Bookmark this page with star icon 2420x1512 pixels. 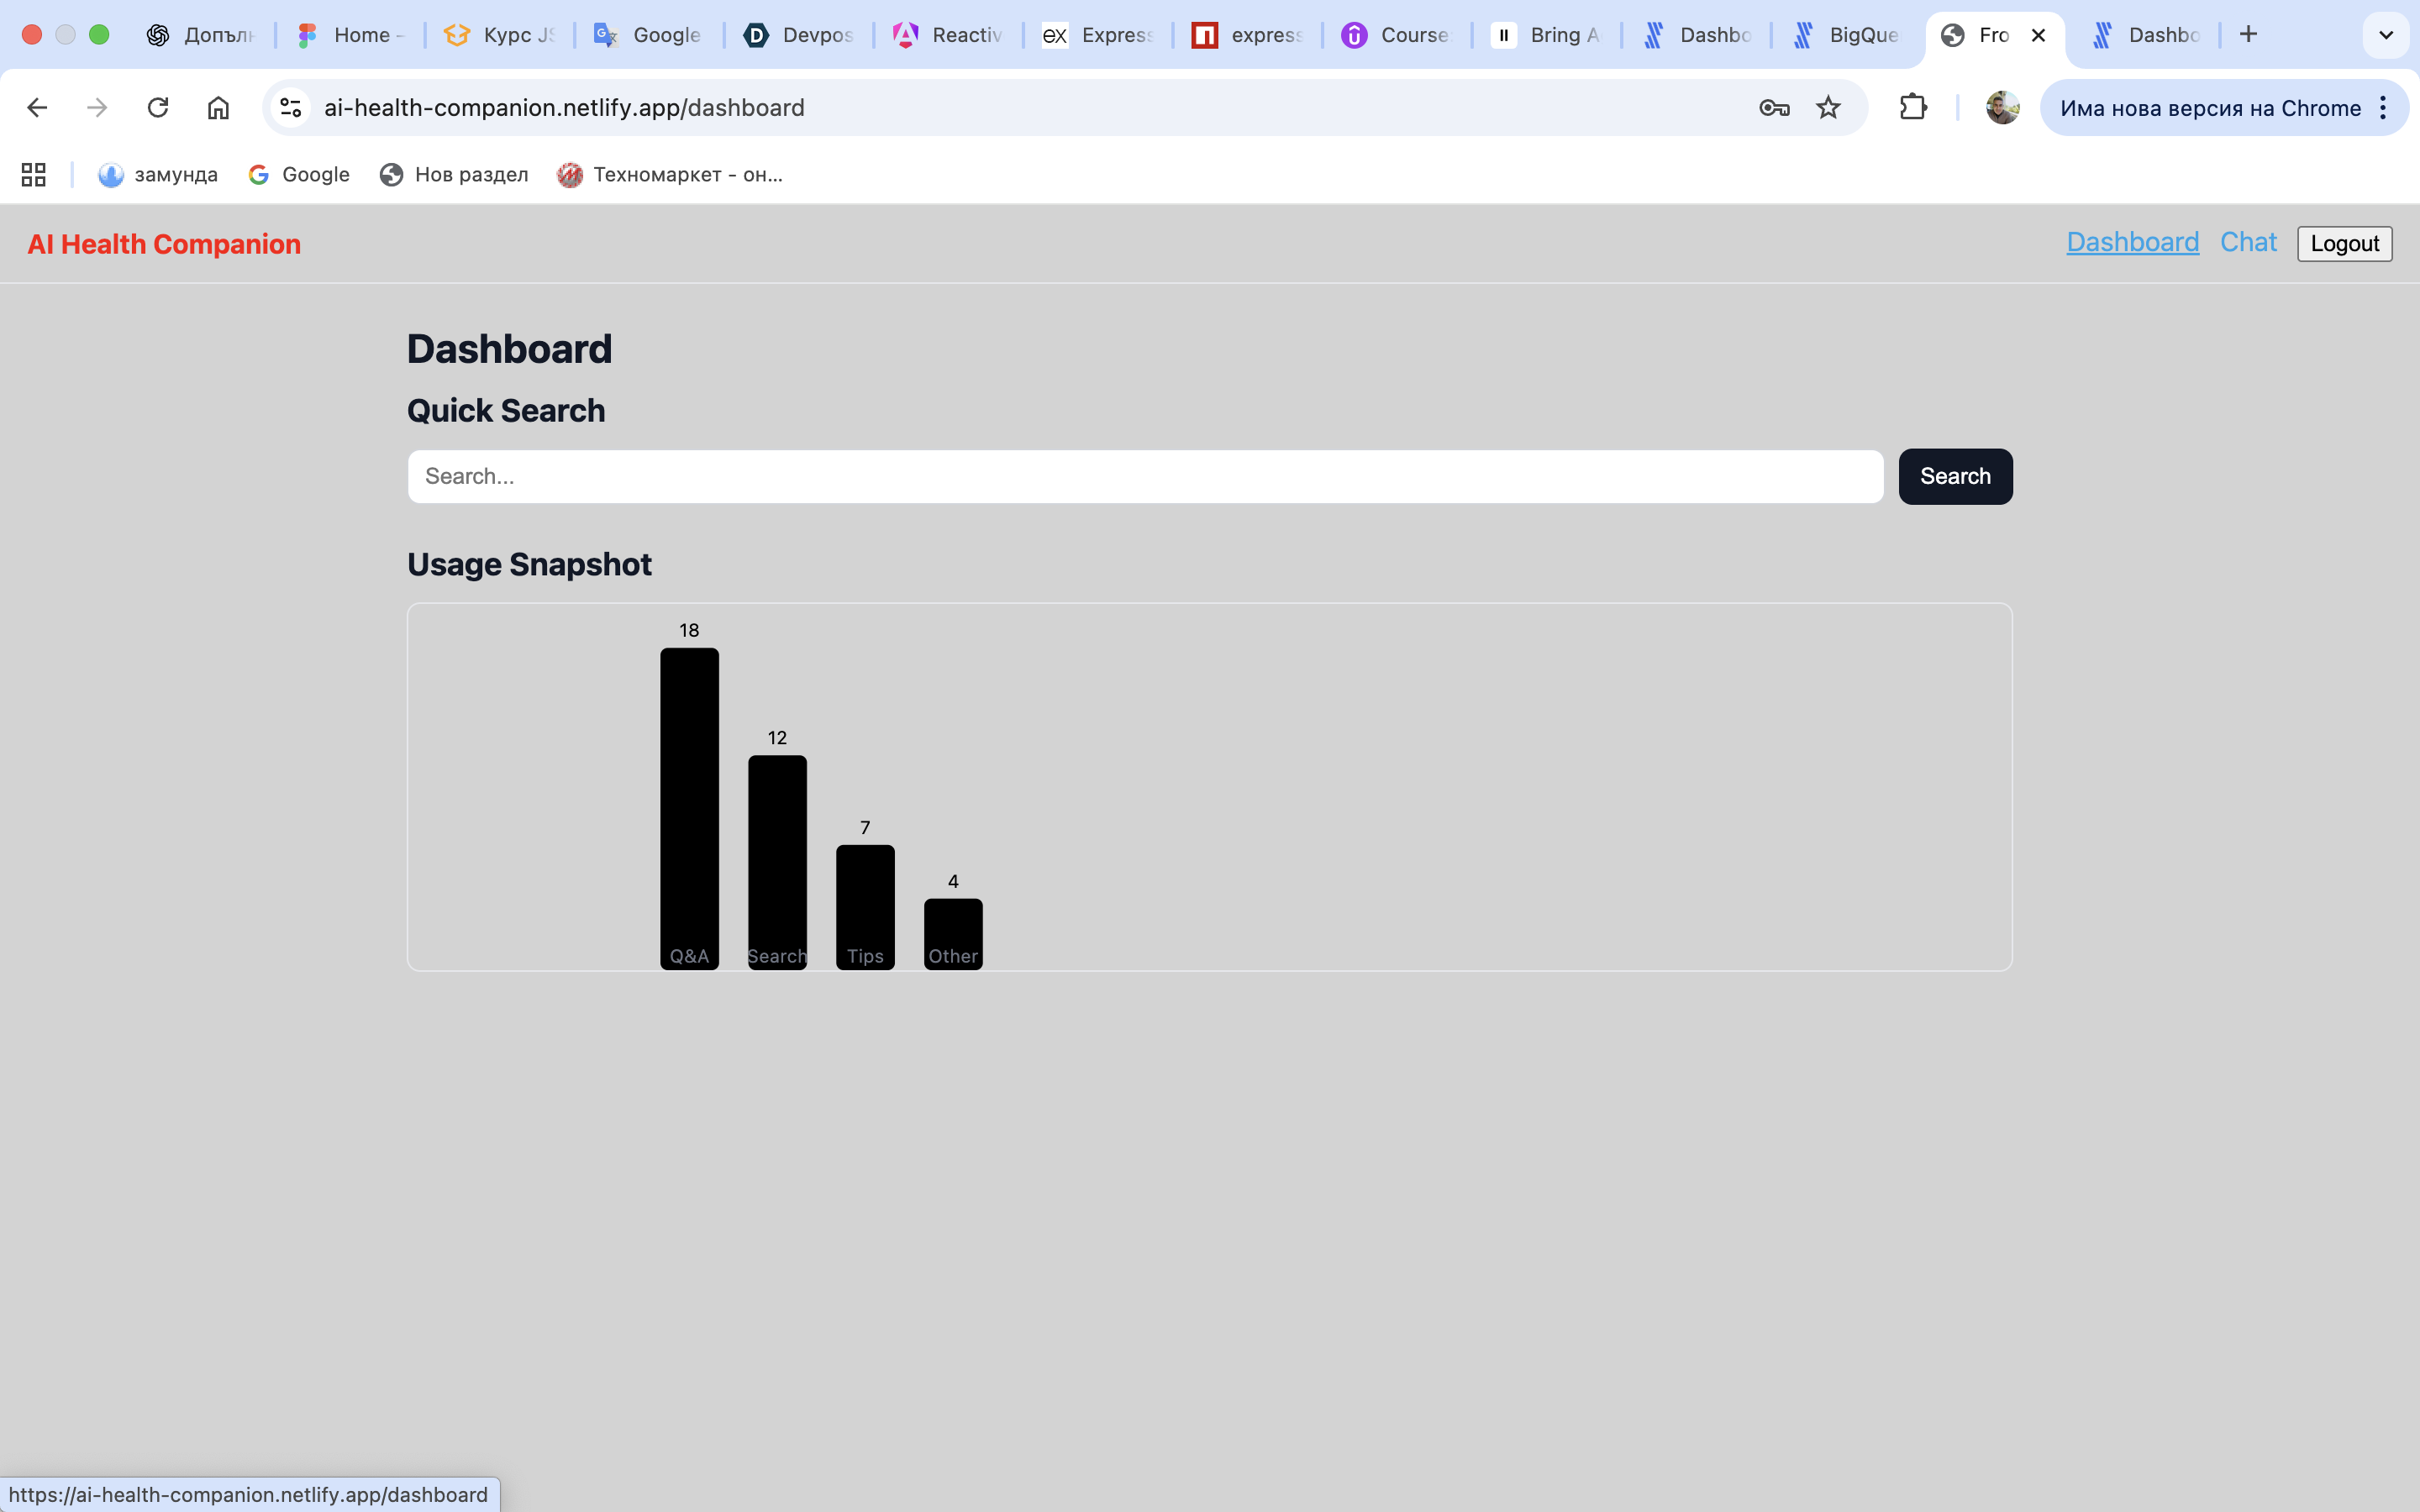(x=1828, y=107)
